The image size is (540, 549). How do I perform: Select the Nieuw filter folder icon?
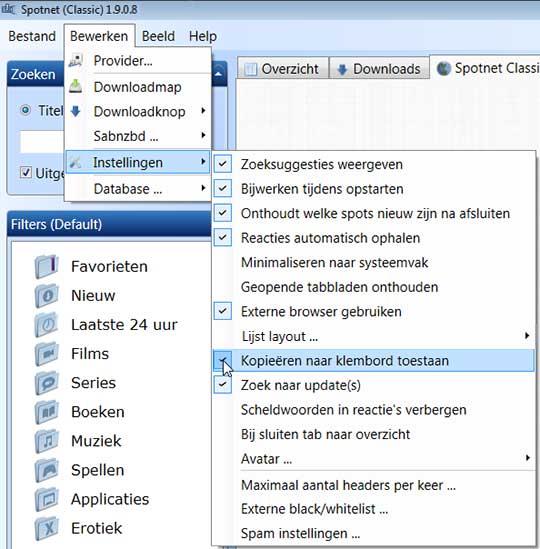(47, 296)
